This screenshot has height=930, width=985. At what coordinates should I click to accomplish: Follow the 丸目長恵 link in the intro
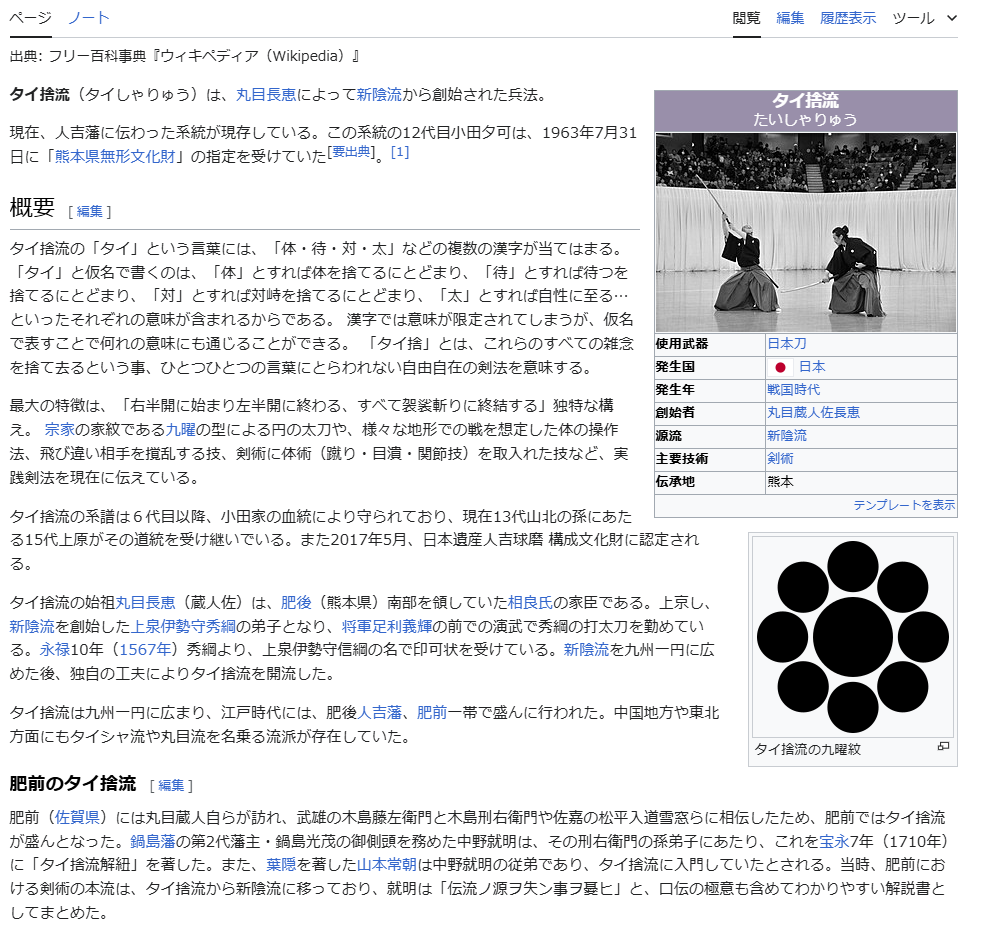[x=265, y=95]
